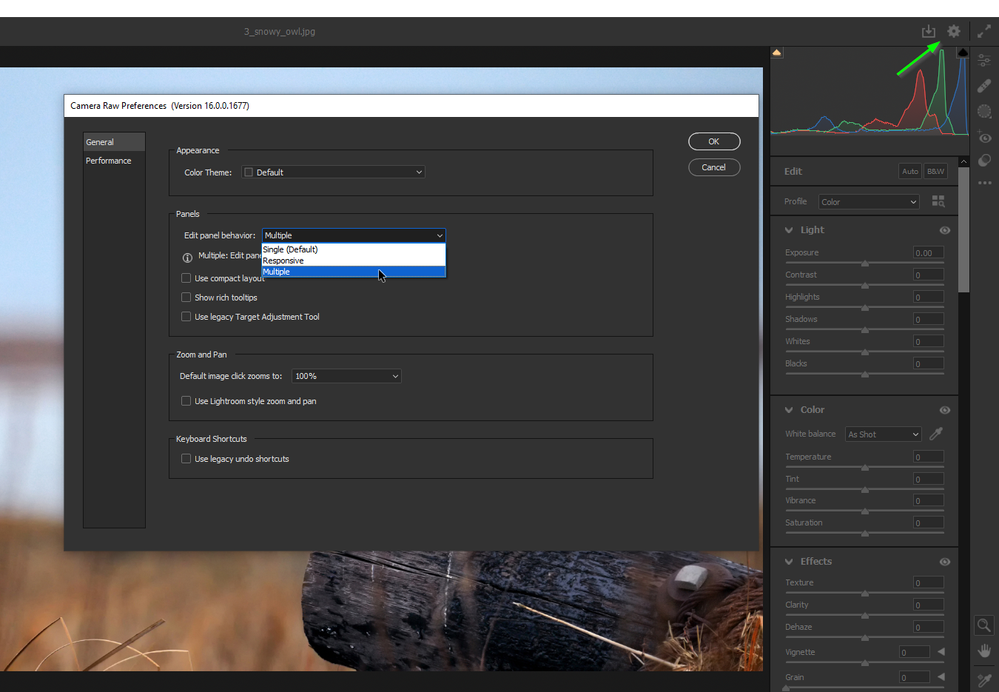This screenshot has height=692, width=999.
Task: Toggle full screen mode arrows icon
Action: pyautogui.click(x=984, y=32)
